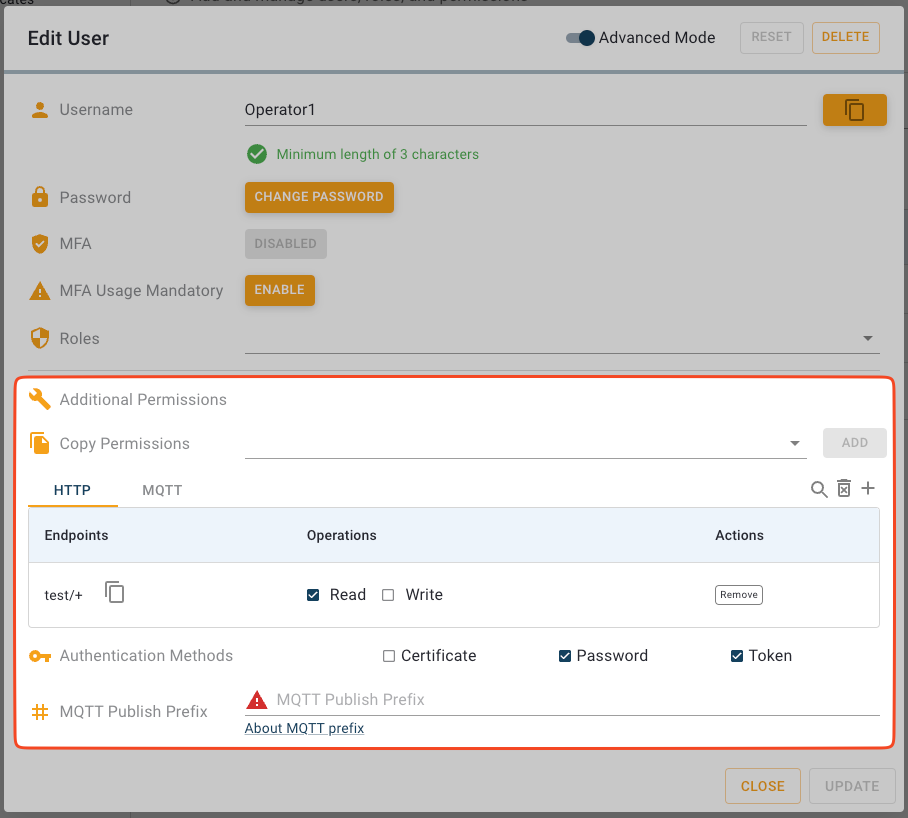Image resolution: width=908 pixels, height=818 pixels.
Task: Click the copy username icon button
Action: 854,110
